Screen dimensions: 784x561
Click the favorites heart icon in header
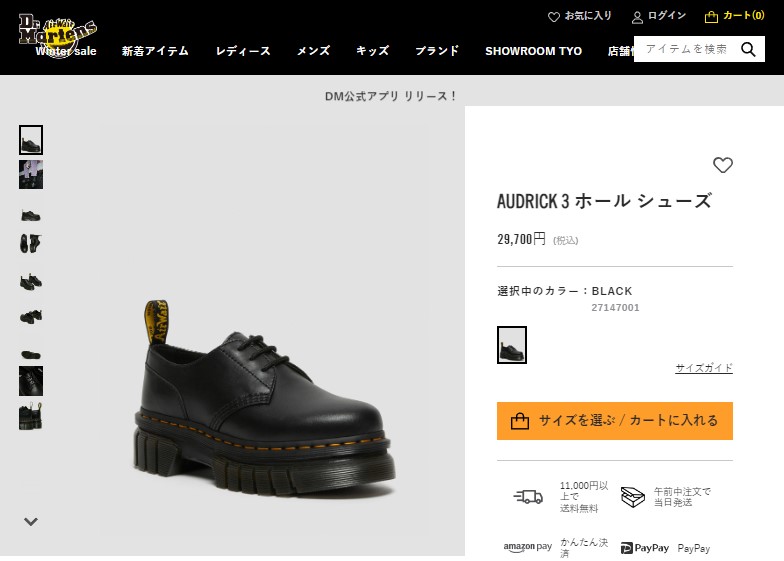[x=554, y=17]
